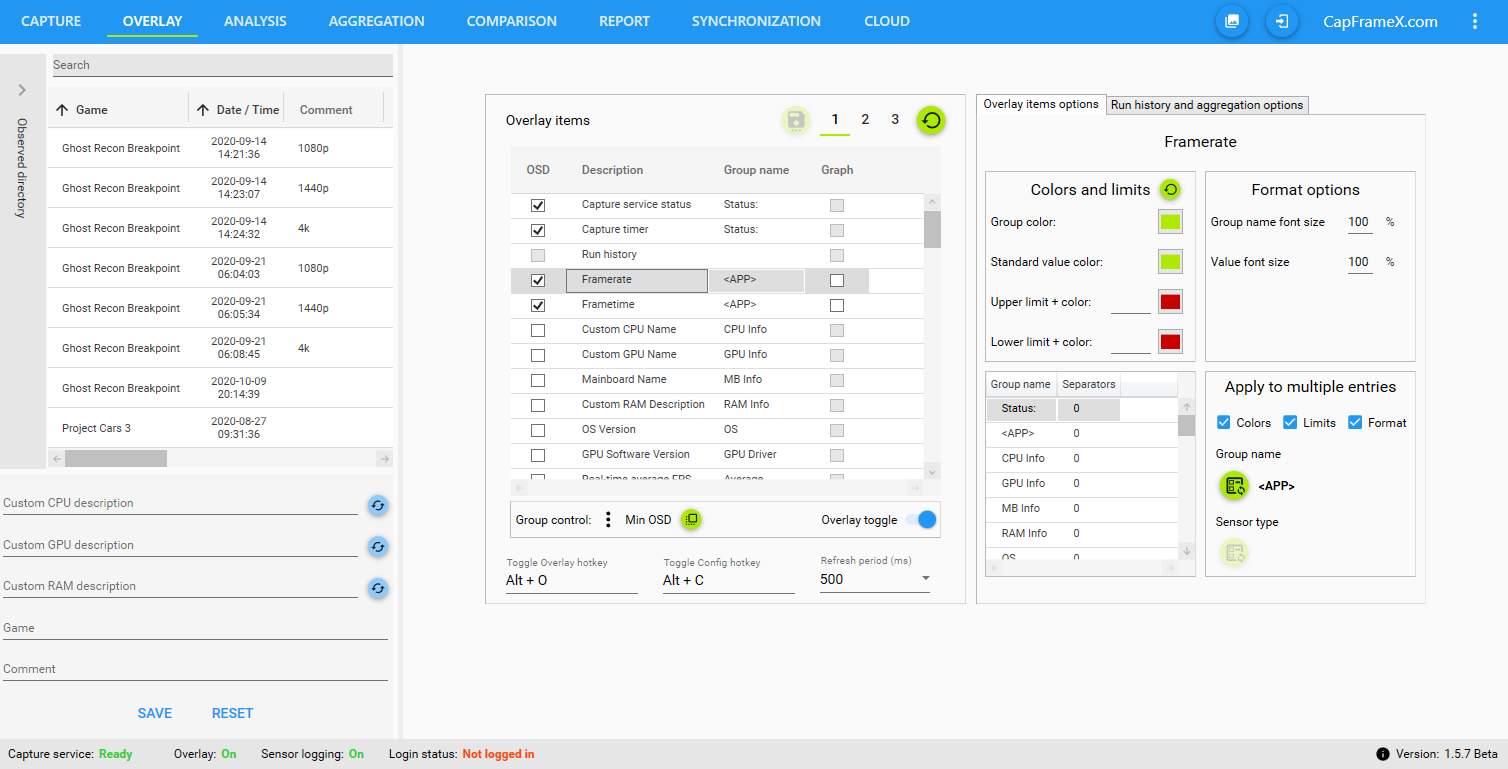Click the save overlay configuration icon

point(796,121)
